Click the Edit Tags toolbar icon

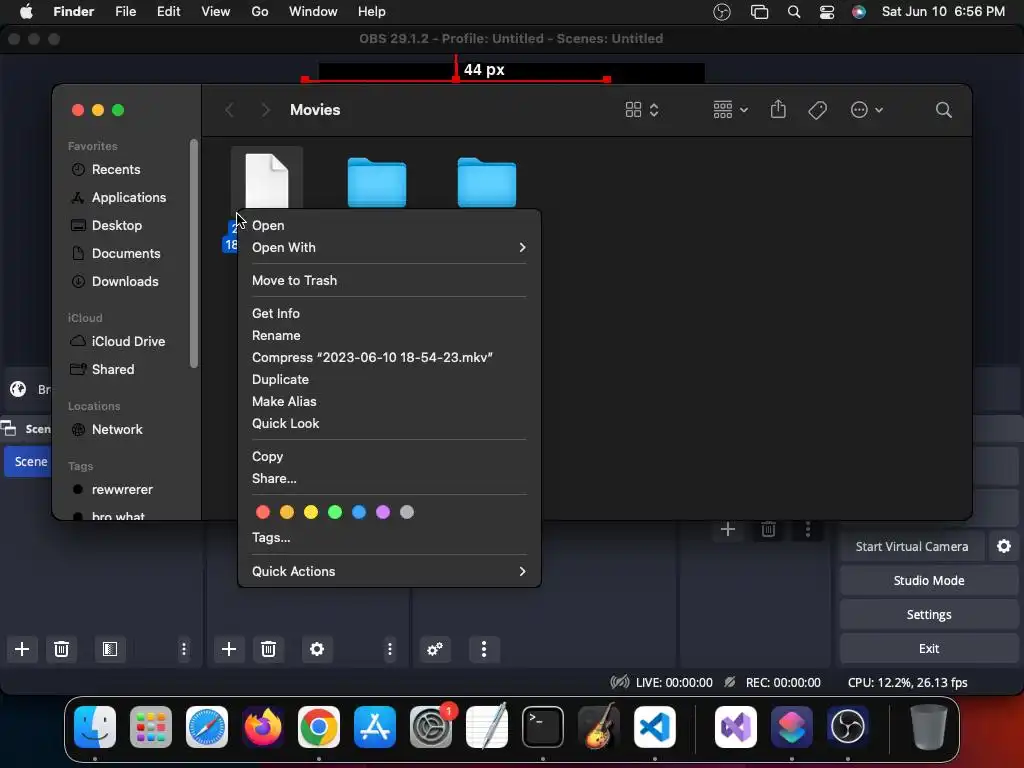pos(818,110)
